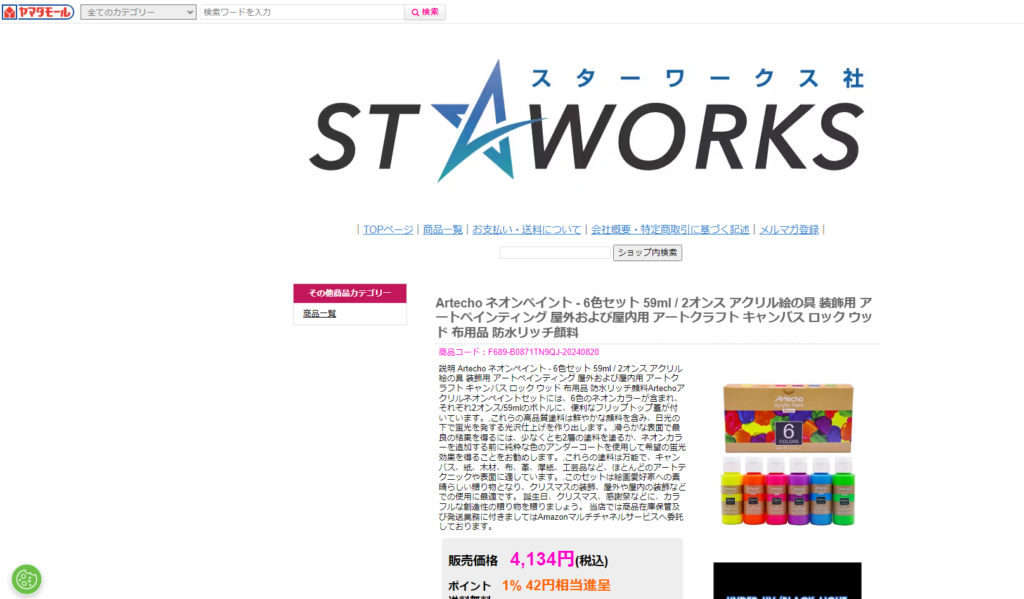Open お支払い・送料について link
1024x599 pixels.
(x=526, y=229)
